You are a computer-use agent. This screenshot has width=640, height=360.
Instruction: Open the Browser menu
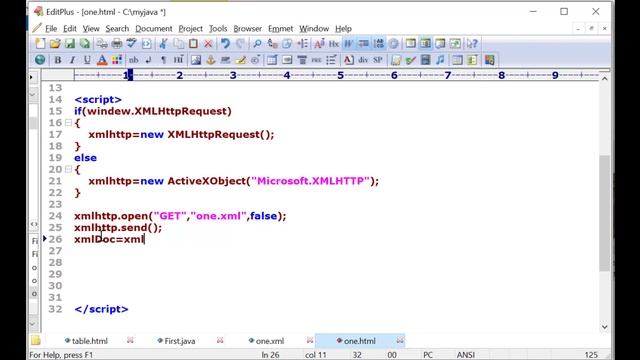pos(247,29)
